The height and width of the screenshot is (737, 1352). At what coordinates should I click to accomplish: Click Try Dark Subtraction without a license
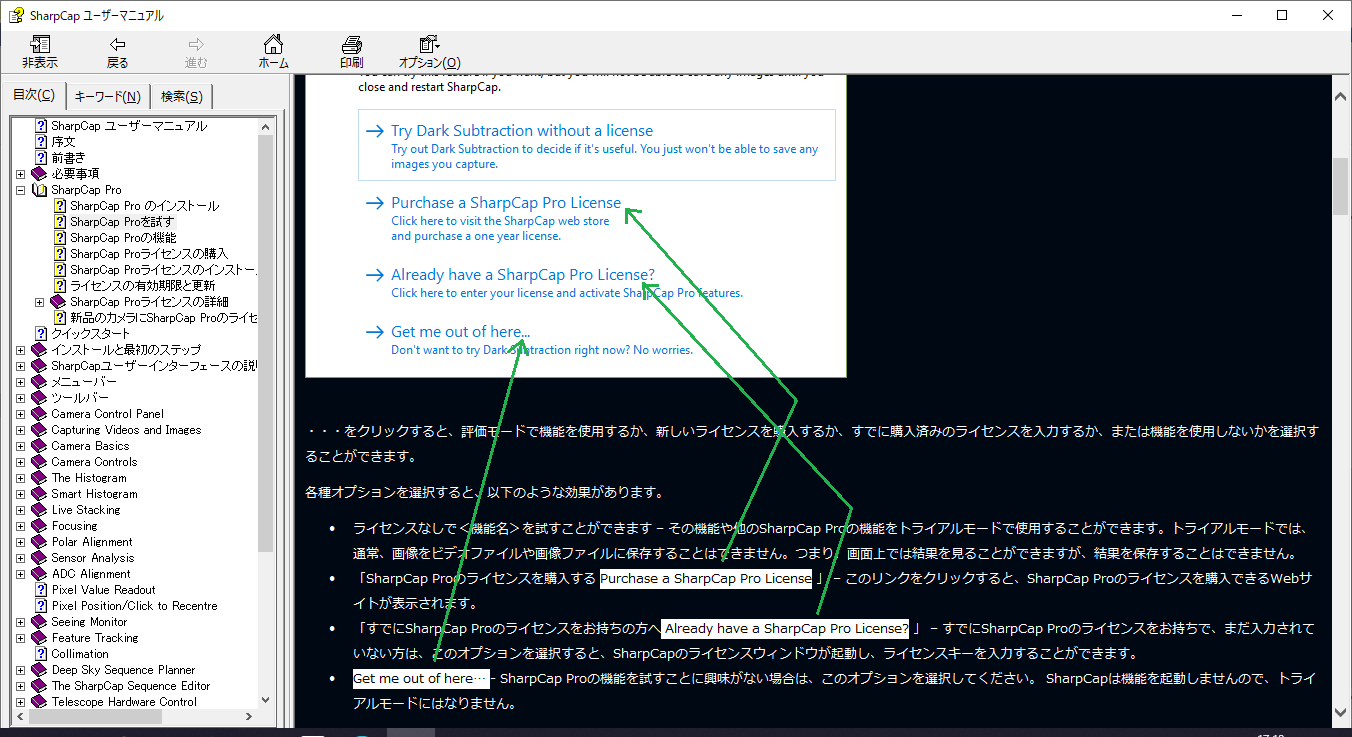tap(522, 131)
